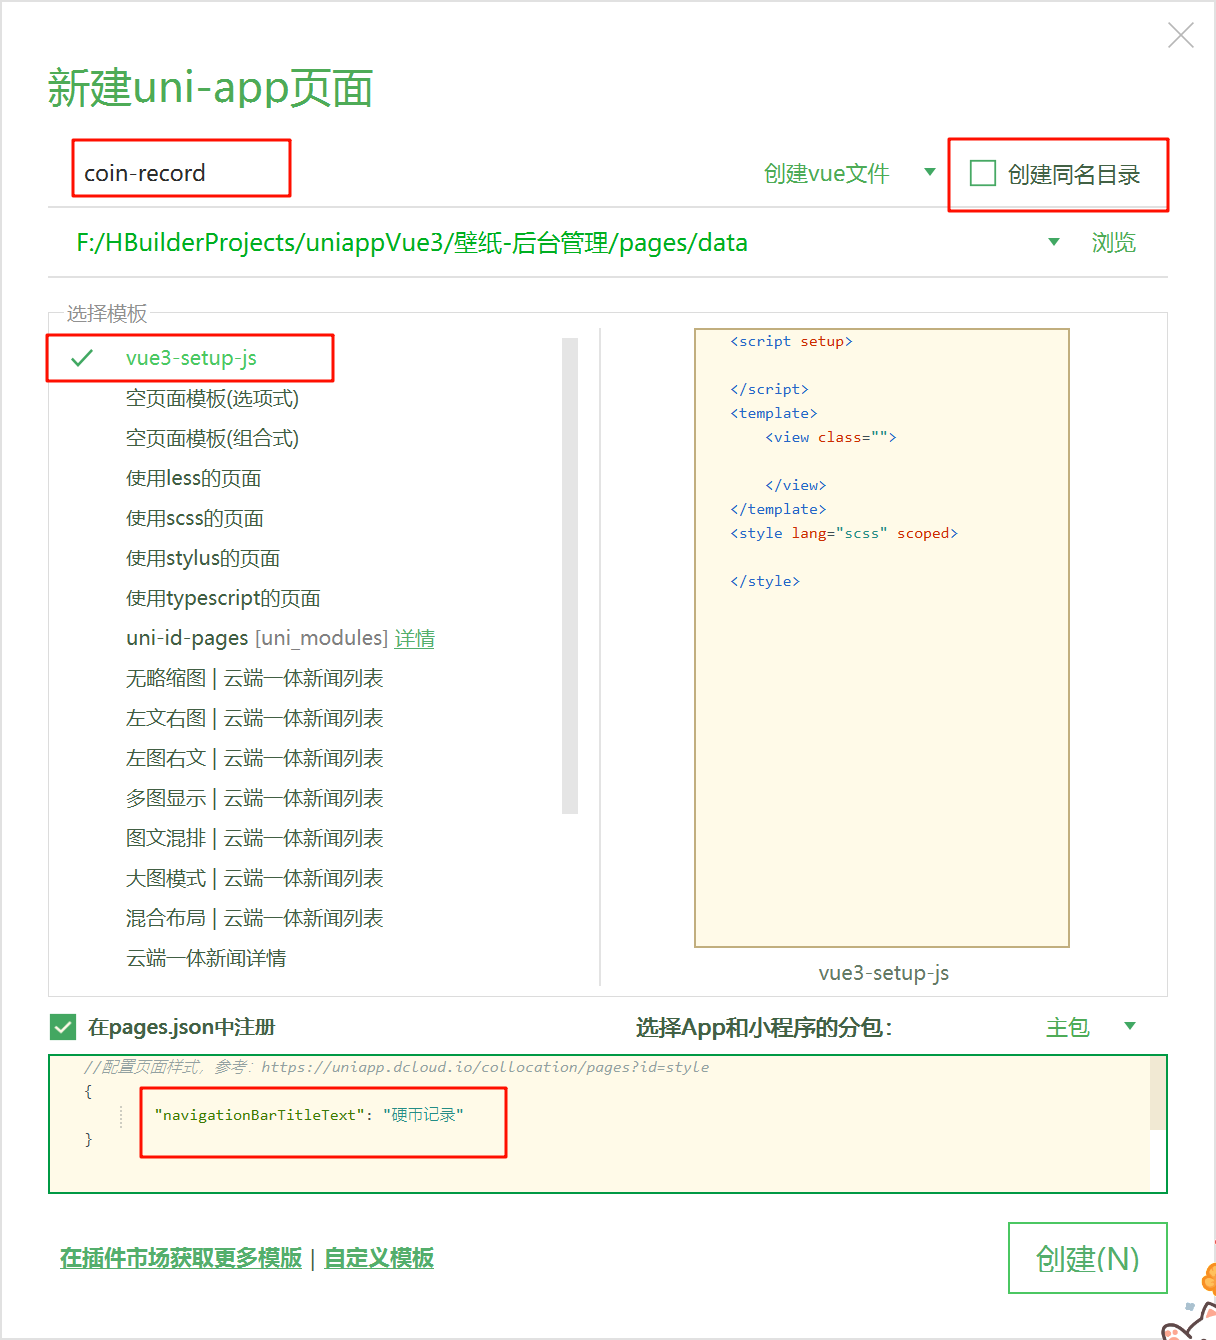Click the 创建vue文件 label text
Image resolution: width=1216 pixels, height=1340 pixels.
827,174
